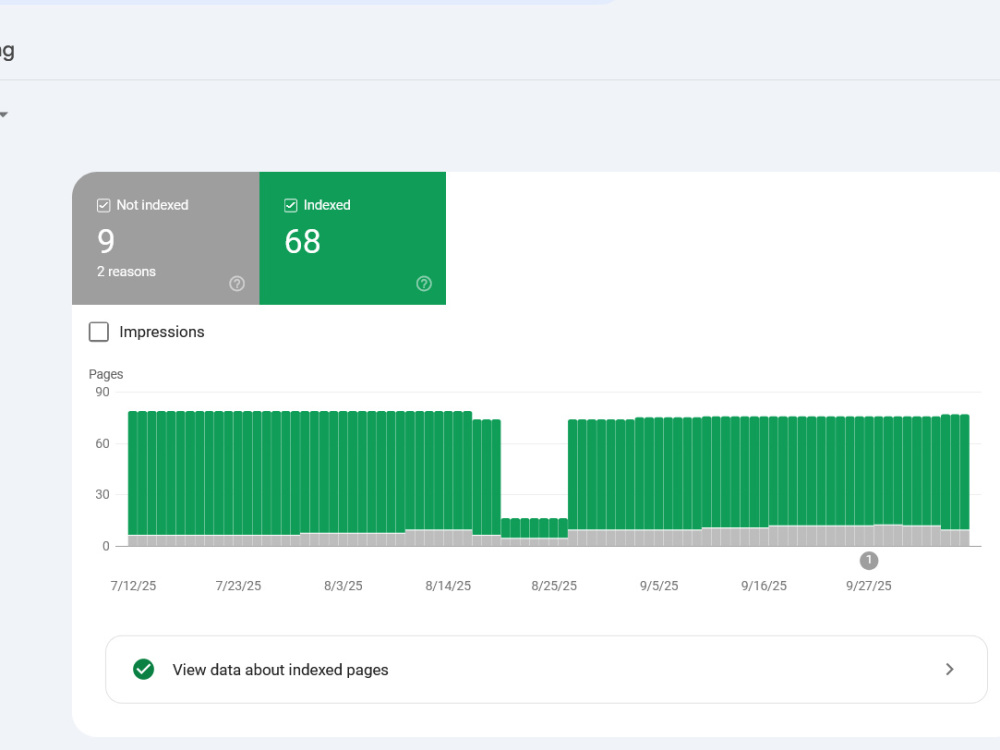Viewport: 1000px width, 750px height.
Task: Click the 30 value on the y-axis
Action: click(102, 494)
